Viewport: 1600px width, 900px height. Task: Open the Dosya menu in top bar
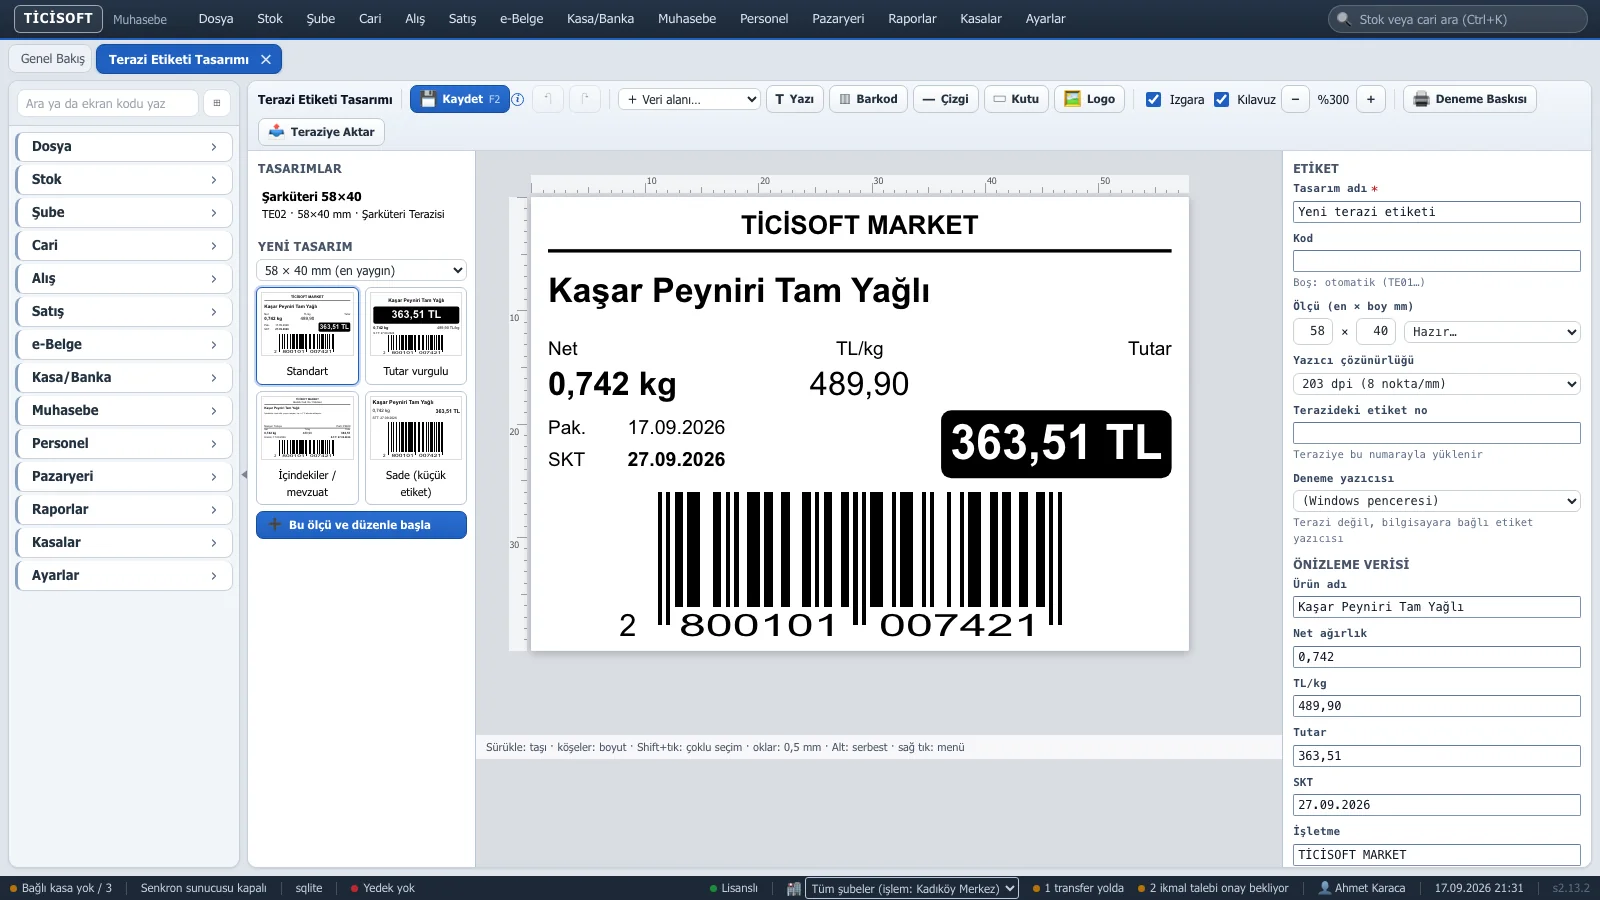click(x=216, y=19)
